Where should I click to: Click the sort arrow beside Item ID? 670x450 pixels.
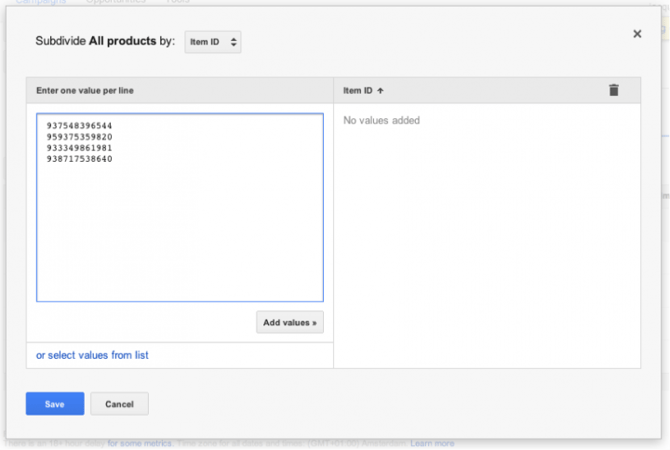[381, 91]
